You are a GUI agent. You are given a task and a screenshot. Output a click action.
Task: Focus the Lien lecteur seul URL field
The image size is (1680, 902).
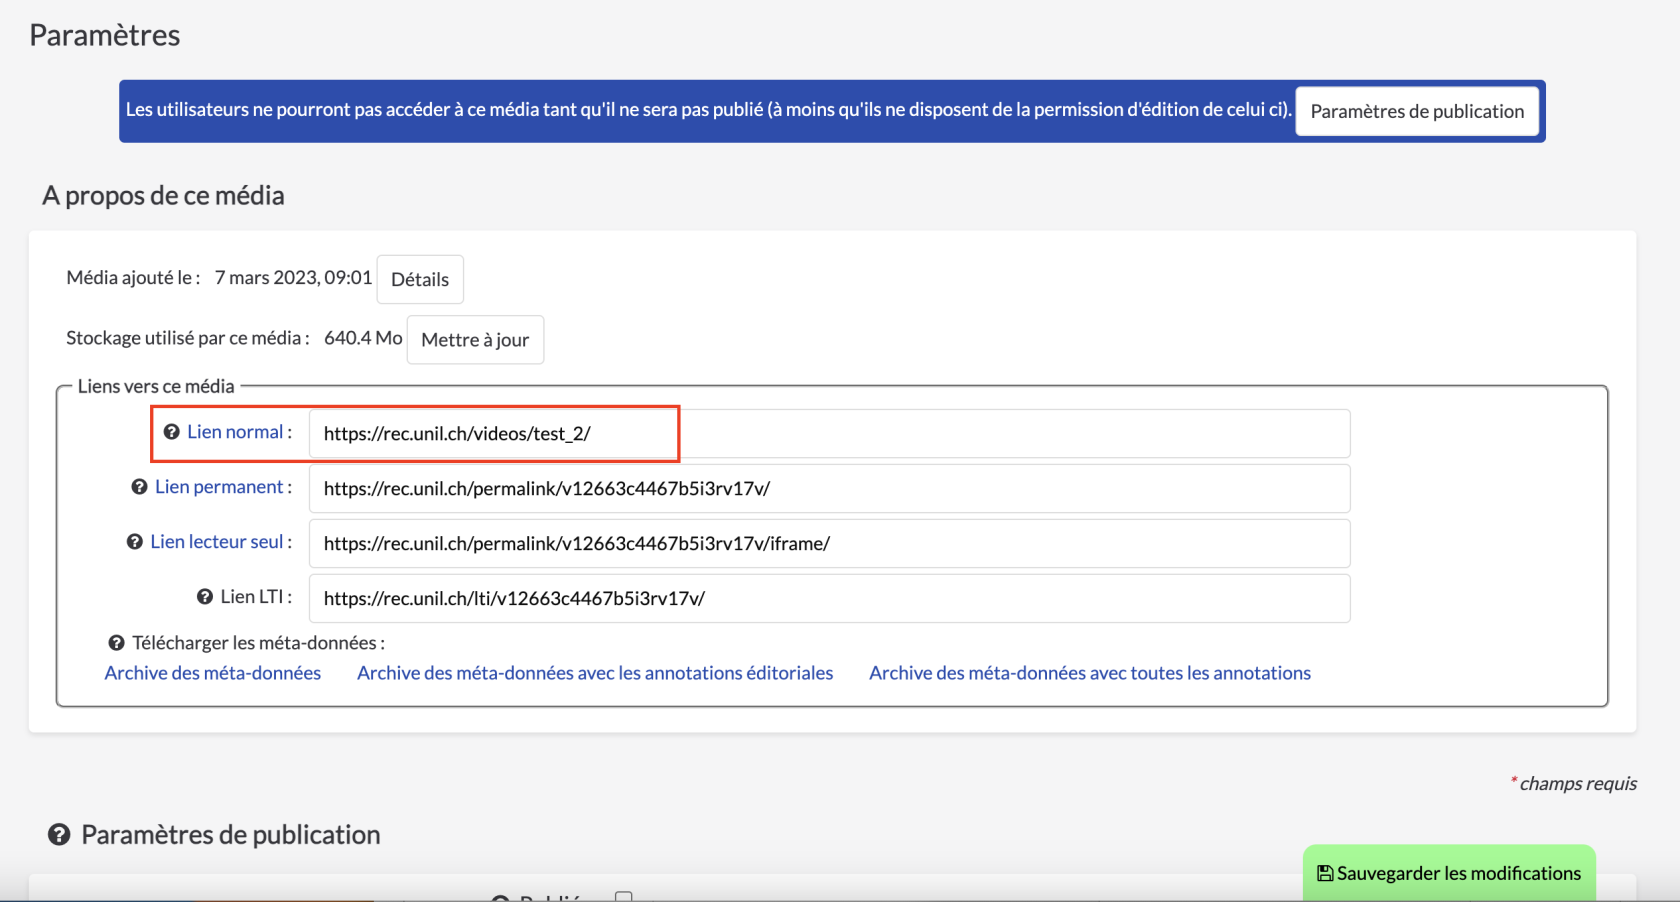(828, 543)
